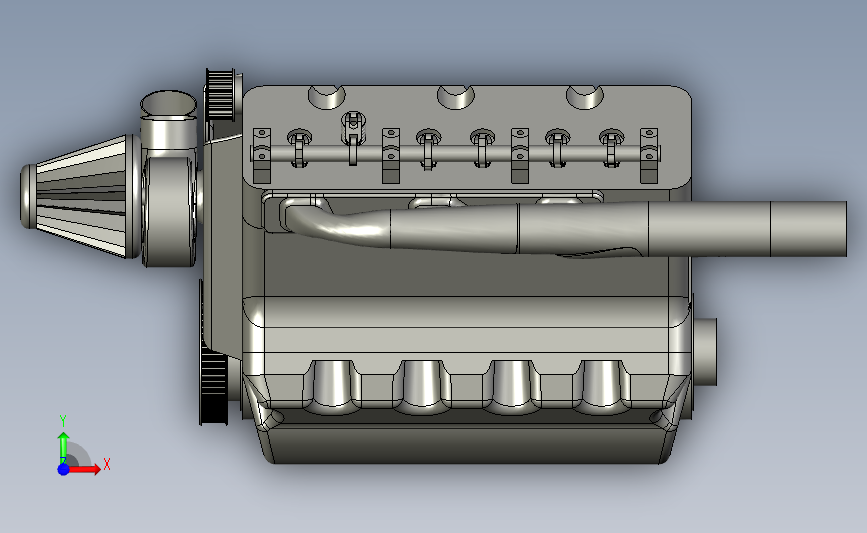
Task: Click the red X axis arrow of the triad
Action: point(84,469)
